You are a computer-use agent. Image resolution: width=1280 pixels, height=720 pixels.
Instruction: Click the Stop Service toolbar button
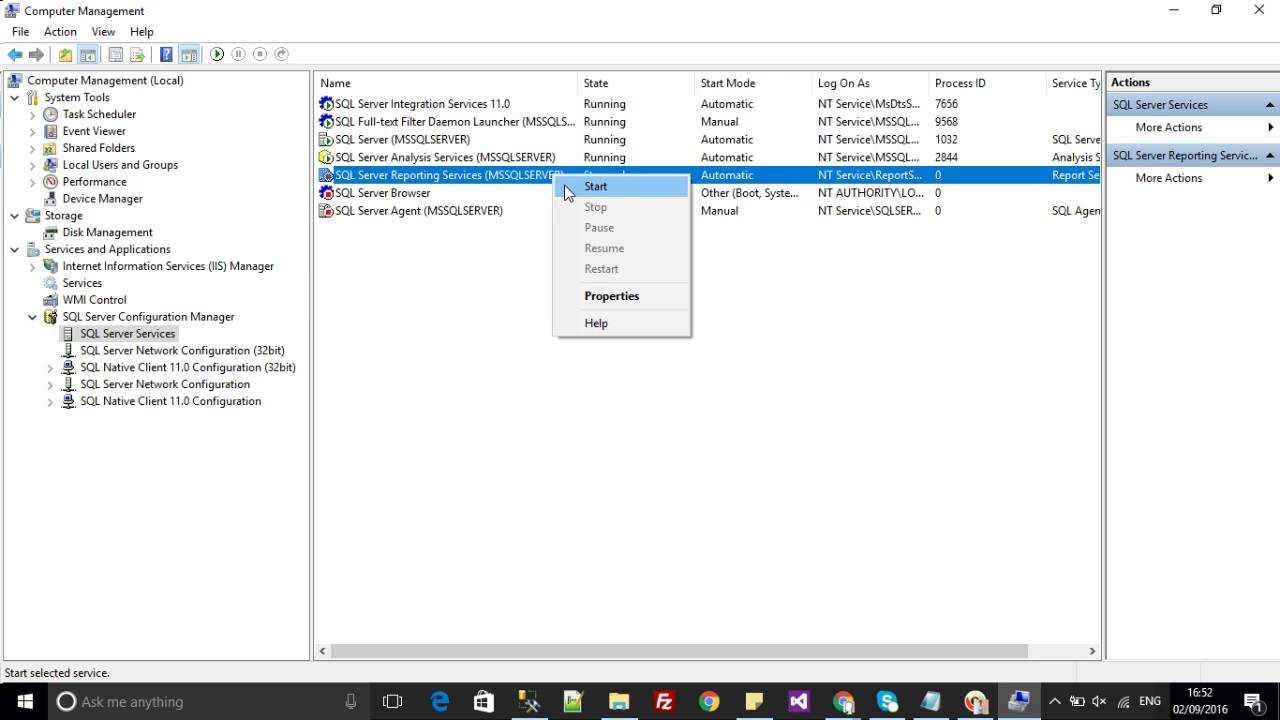(260, 54)
